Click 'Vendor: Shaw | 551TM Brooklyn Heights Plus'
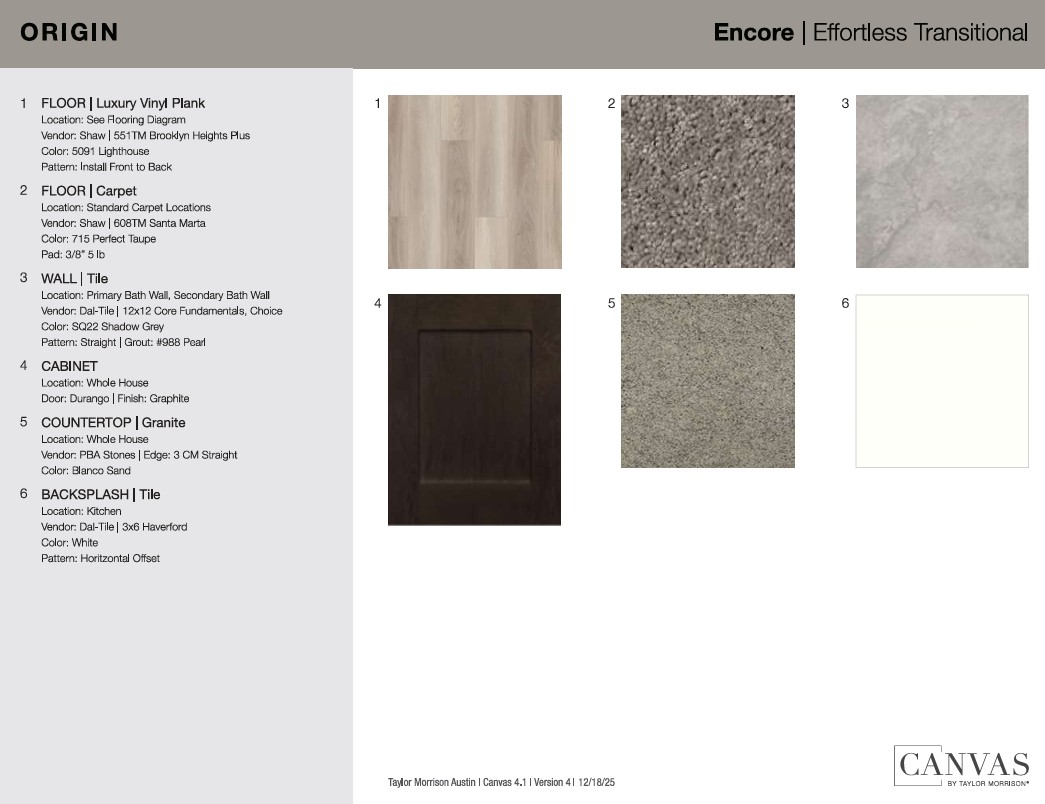Image resolution: width=1045 pixels, height=804 pixels. (145, 135)
